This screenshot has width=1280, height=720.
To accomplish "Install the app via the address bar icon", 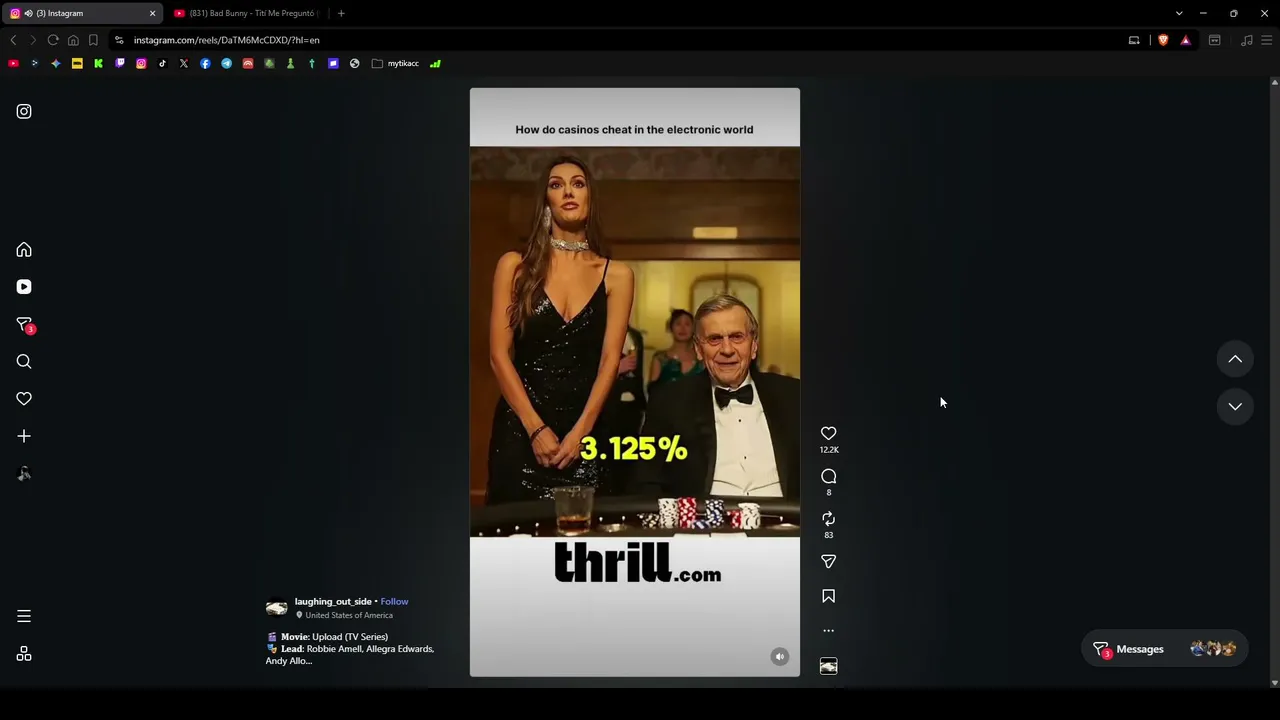I will pyautogui.click(x=1134, y=40).
